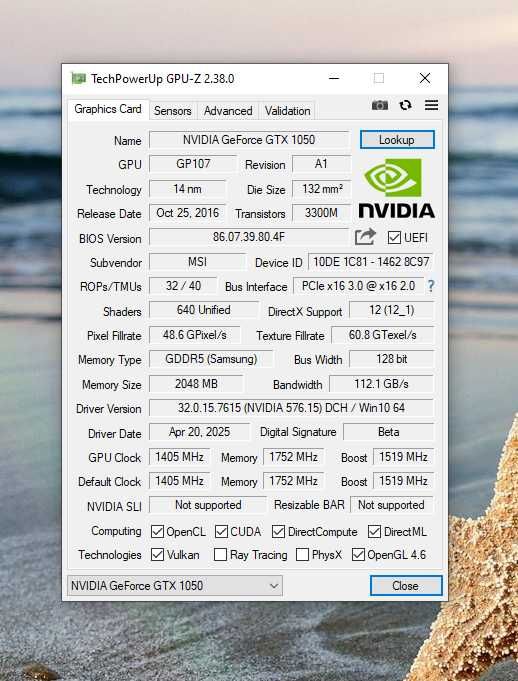This screenshot has width=518, height=681.
Task: Click the GPU field showing GP107
Action: [193, 164]
